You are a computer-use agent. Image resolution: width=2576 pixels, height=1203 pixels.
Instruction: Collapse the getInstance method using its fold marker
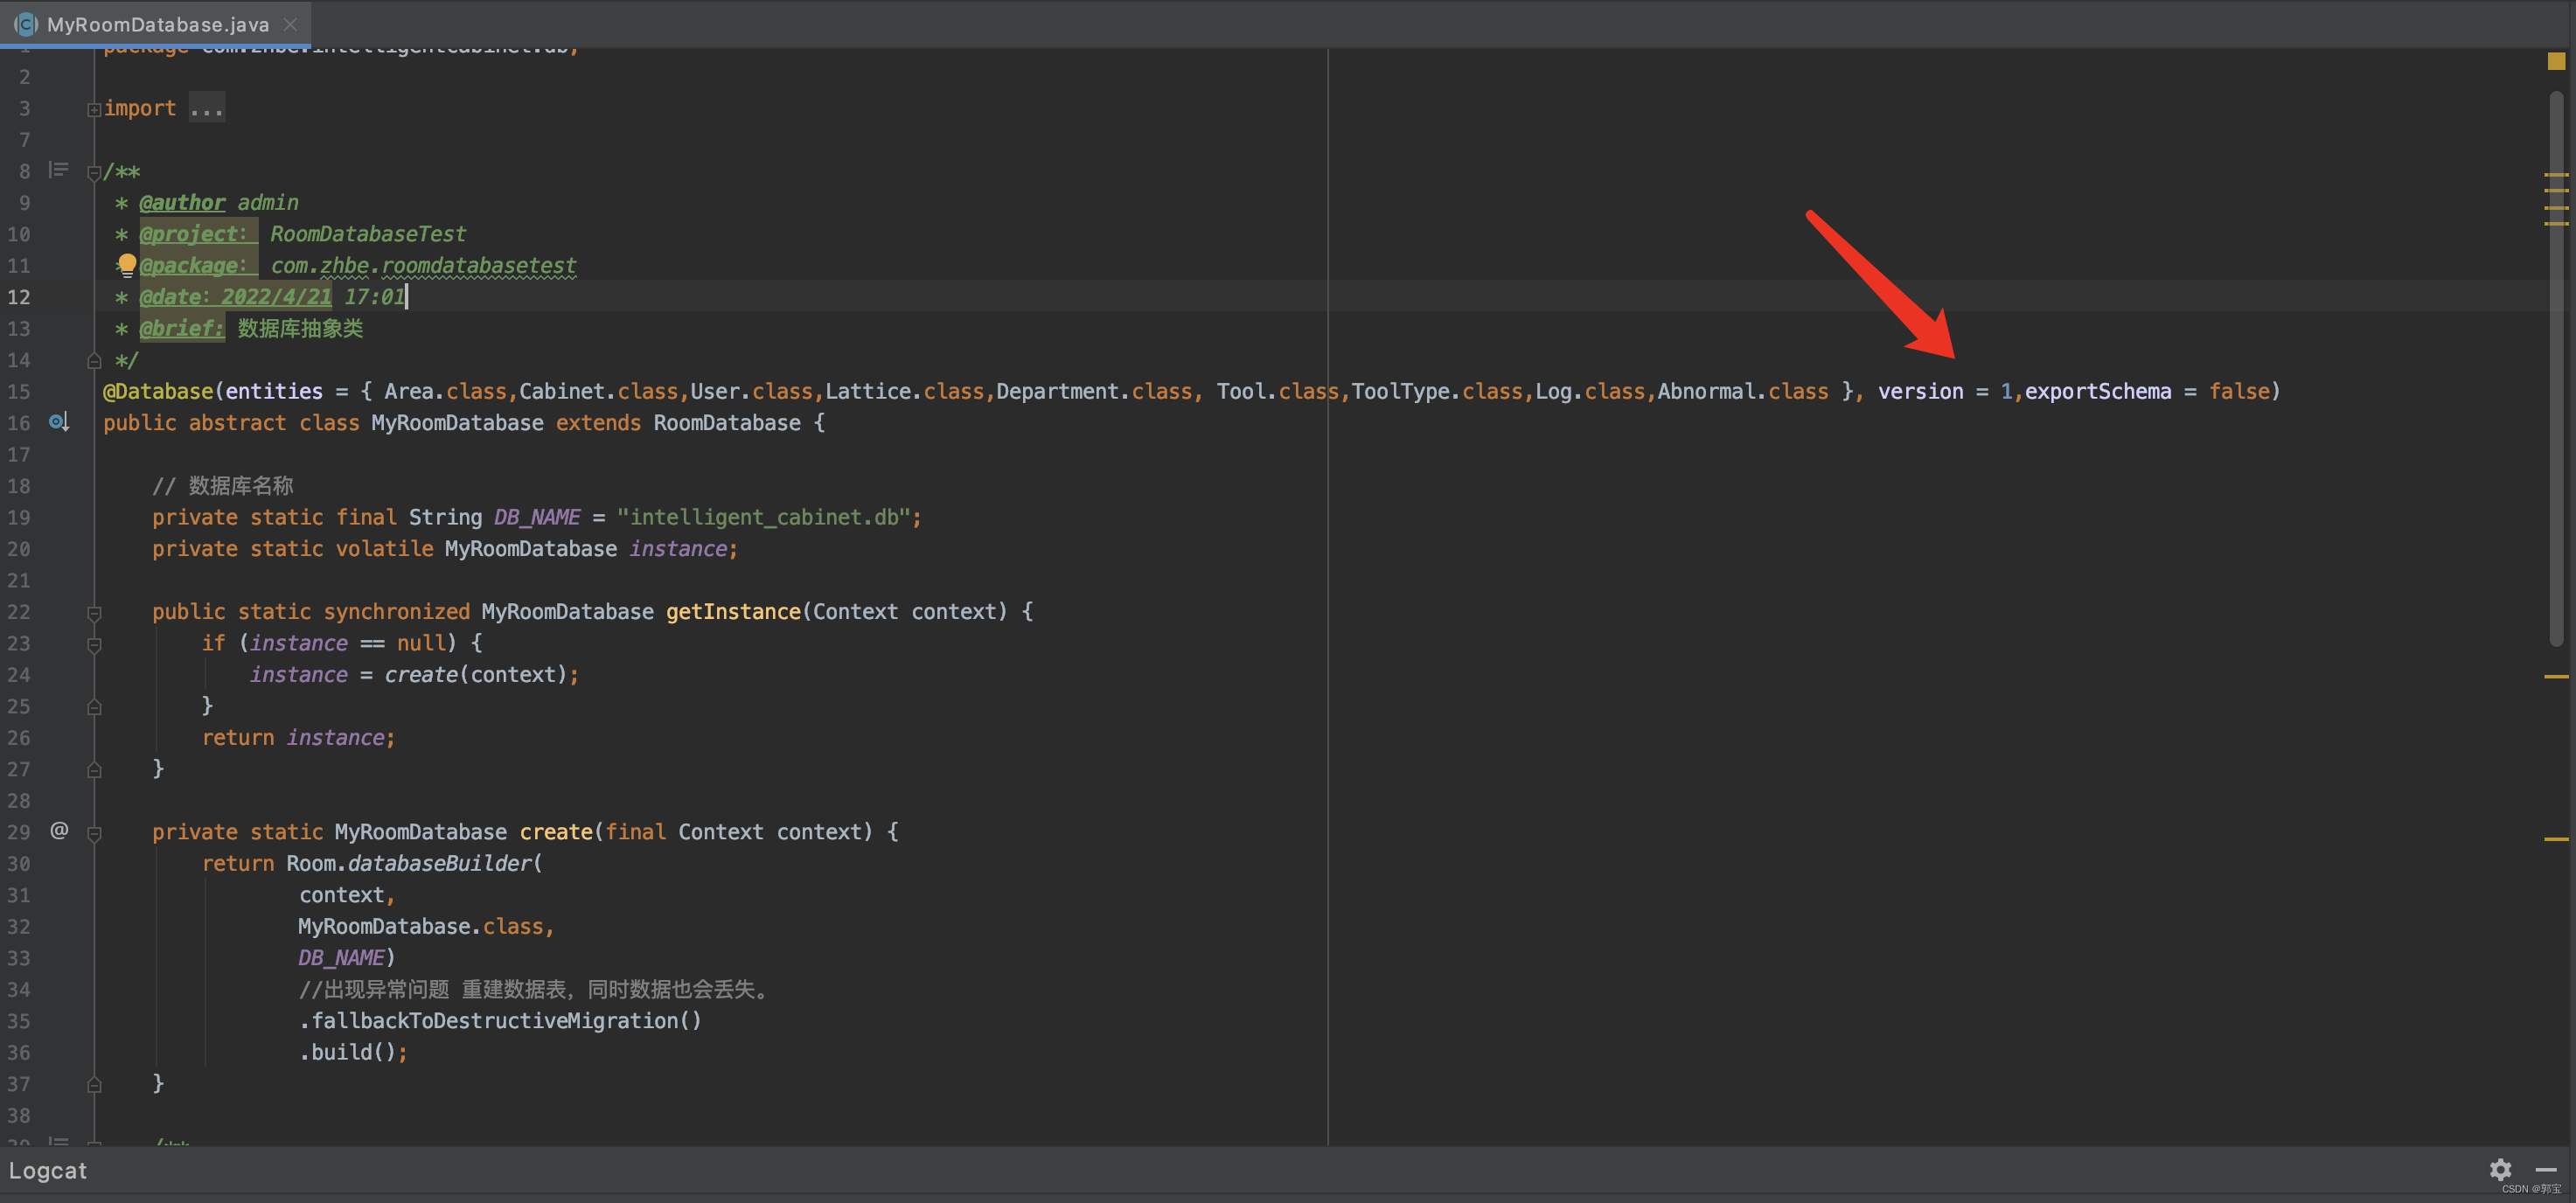(94, 613)
